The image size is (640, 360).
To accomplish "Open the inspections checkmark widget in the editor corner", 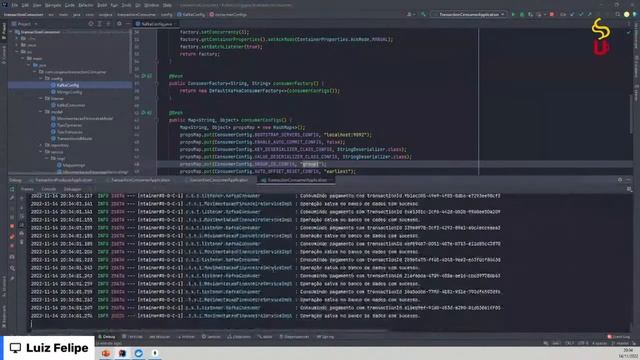I will coord(629,32).
